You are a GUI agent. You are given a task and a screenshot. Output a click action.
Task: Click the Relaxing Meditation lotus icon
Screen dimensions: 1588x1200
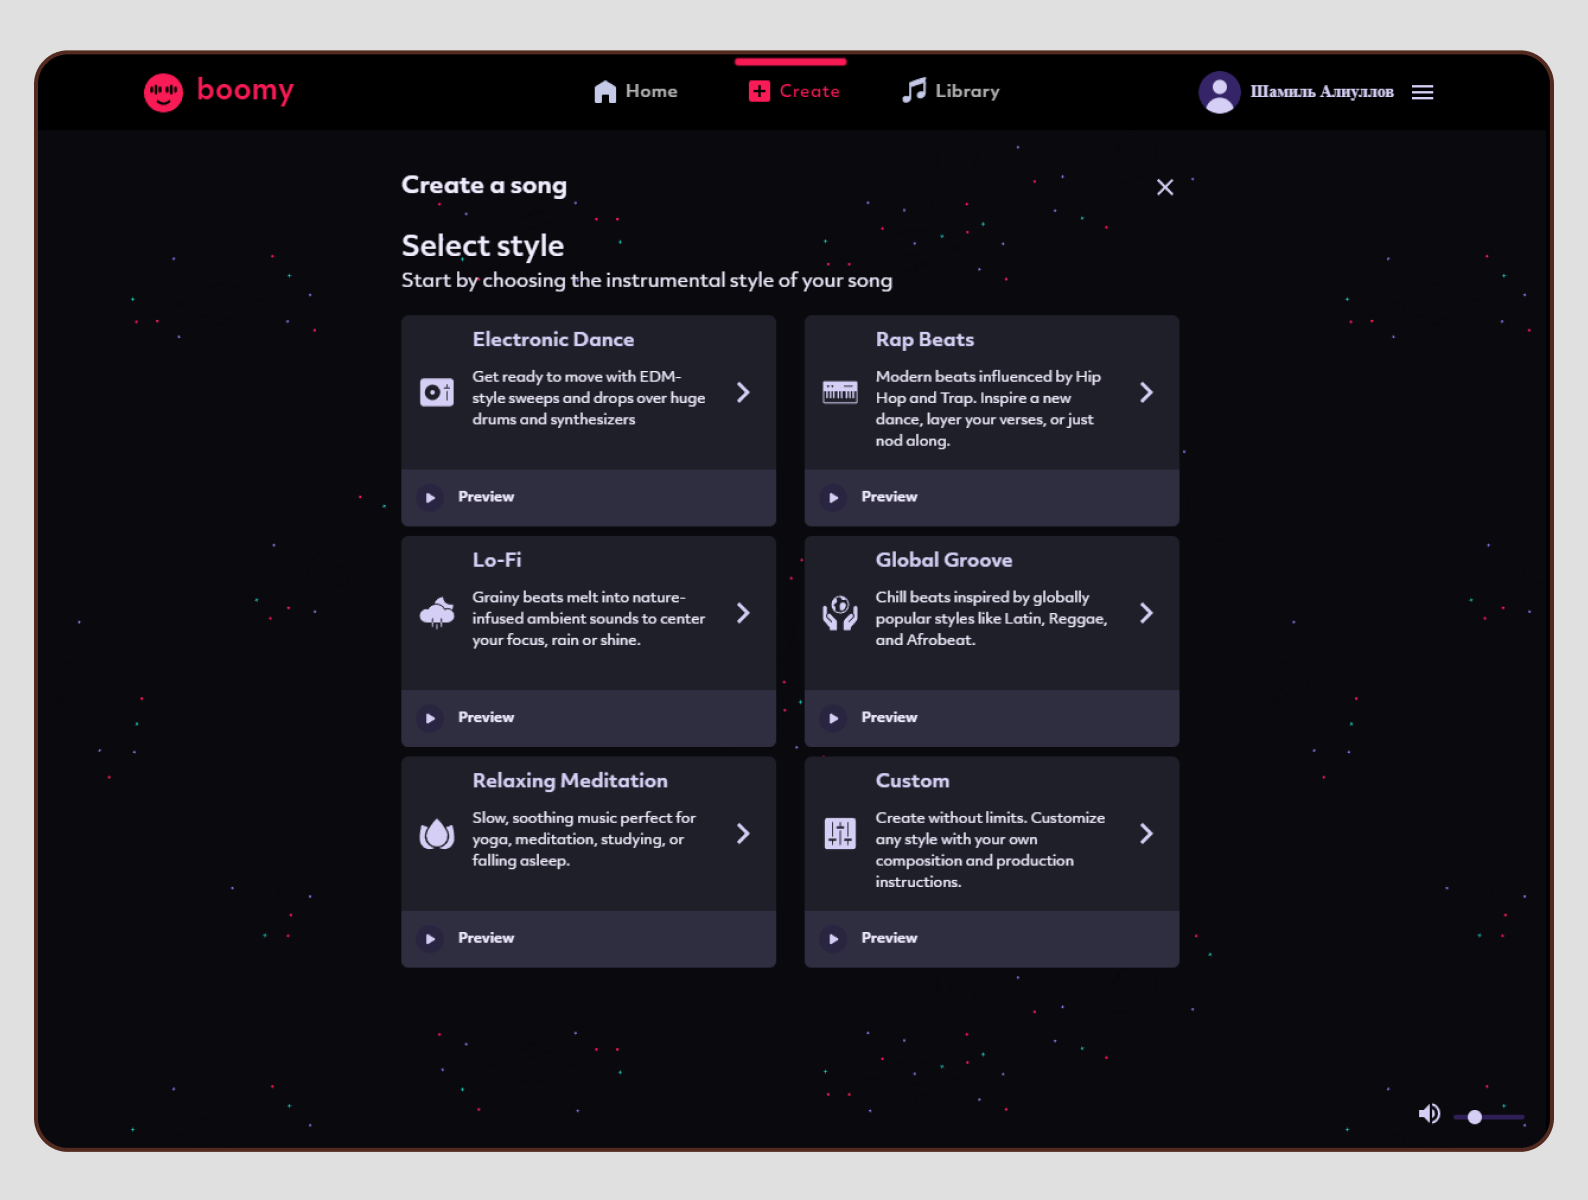point(437,834)
